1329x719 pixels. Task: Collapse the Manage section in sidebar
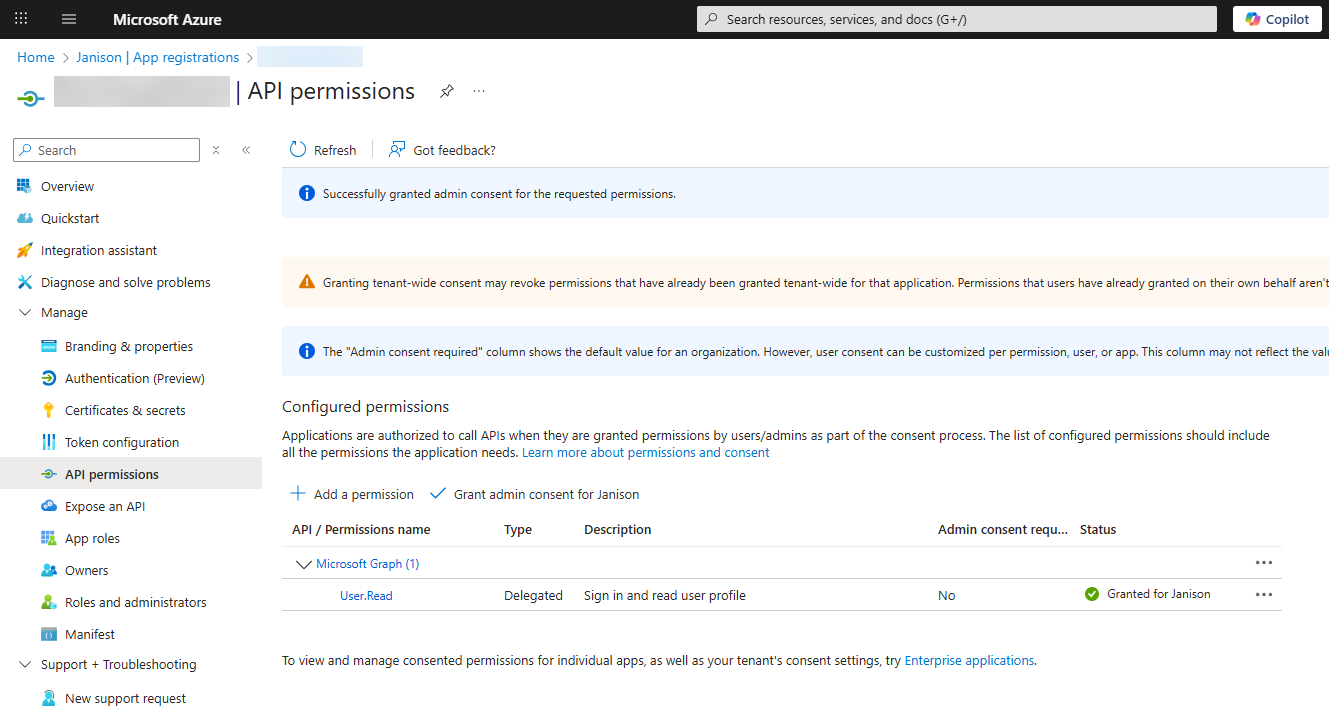coord(25,313)
